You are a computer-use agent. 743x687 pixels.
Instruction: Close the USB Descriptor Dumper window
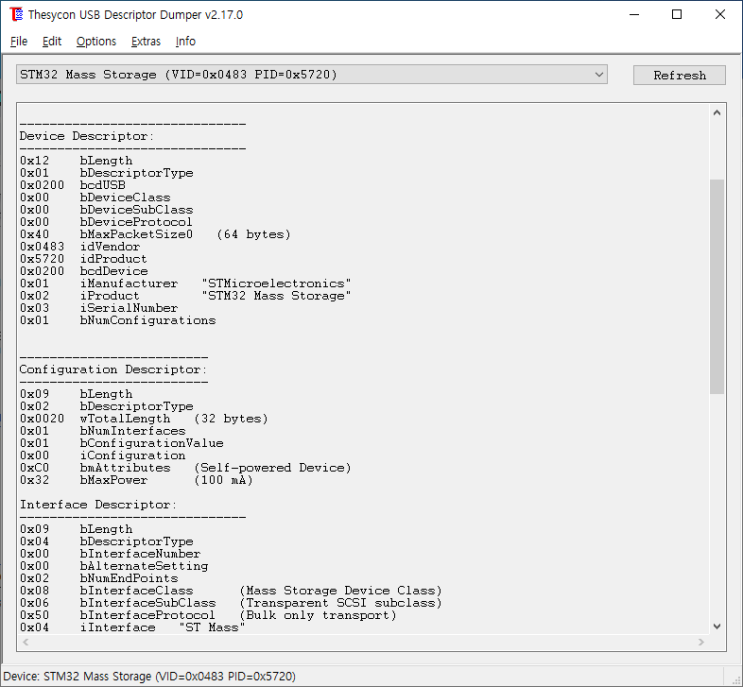(720, 14)
